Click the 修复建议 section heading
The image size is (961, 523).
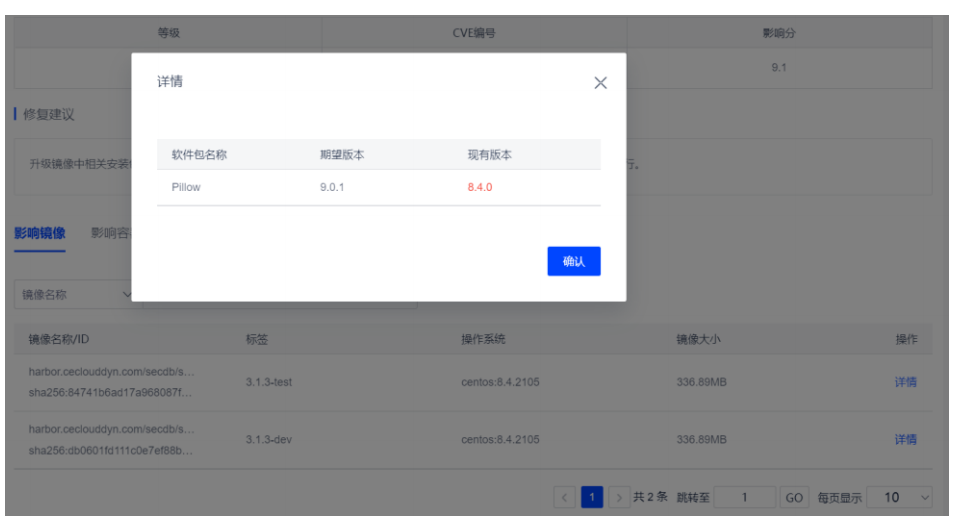[48, 115]
